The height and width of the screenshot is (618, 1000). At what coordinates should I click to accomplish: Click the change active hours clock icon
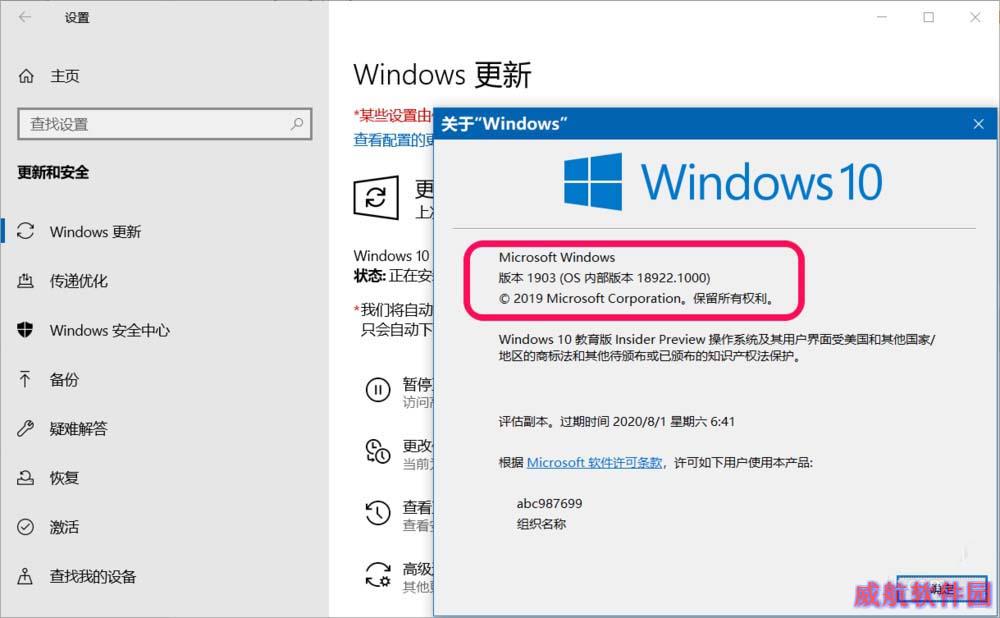coord(378,451)
